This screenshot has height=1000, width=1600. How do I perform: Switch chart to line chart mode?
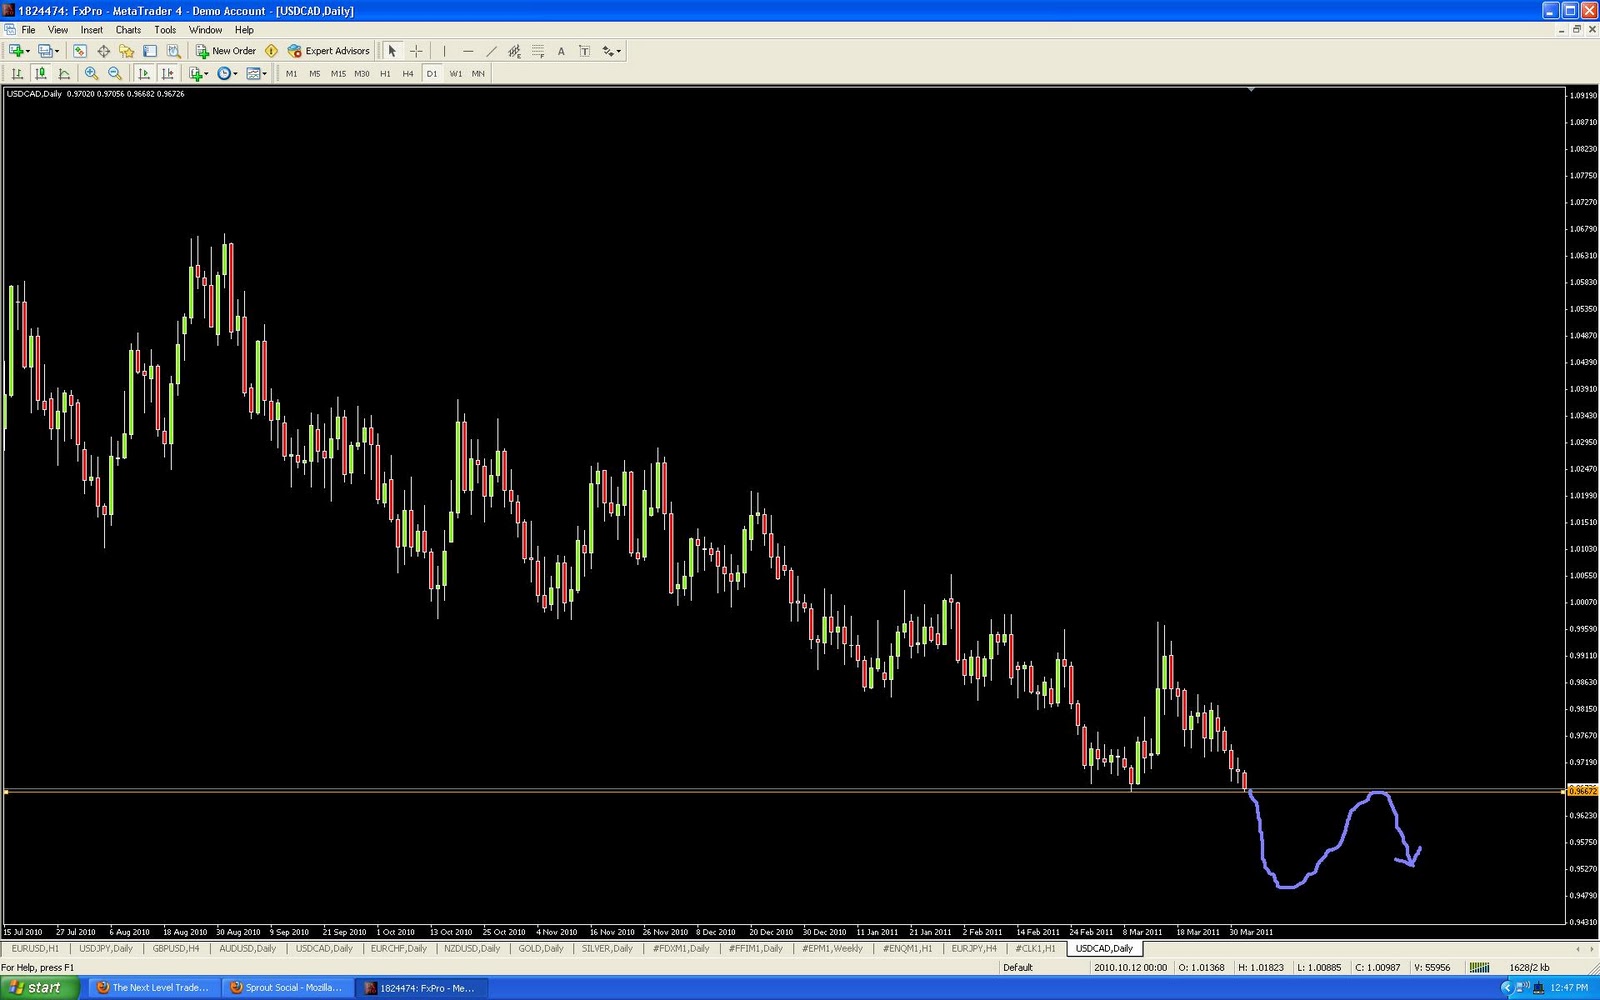click(x=64, y=73)
